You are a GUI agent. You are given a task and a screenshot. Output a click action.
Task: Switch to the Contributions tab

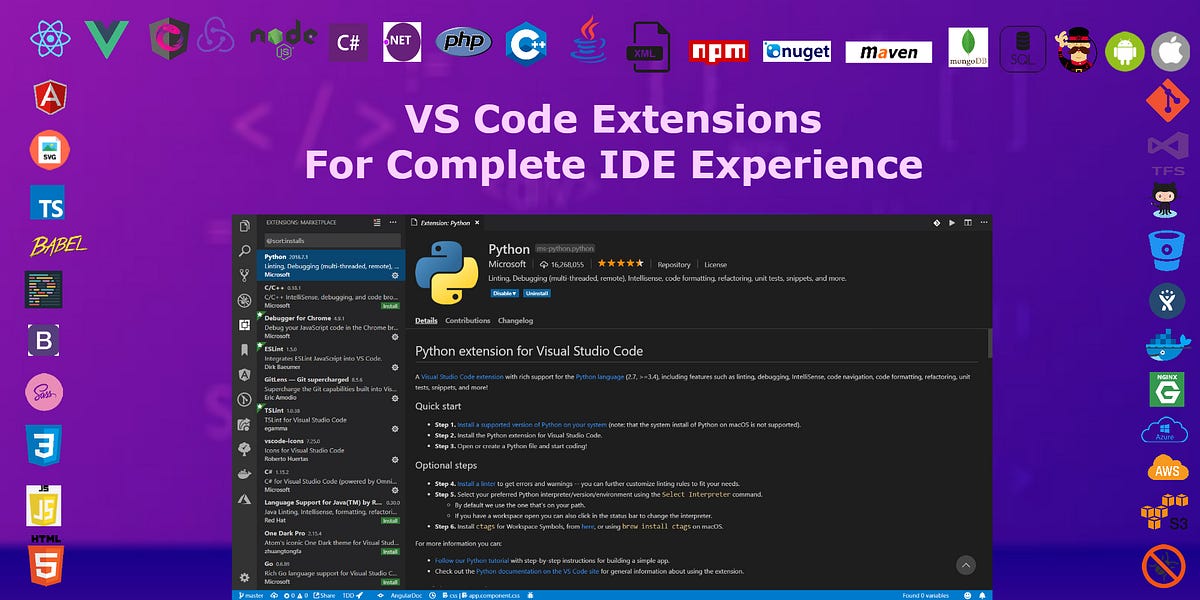[x=467, y=320]
